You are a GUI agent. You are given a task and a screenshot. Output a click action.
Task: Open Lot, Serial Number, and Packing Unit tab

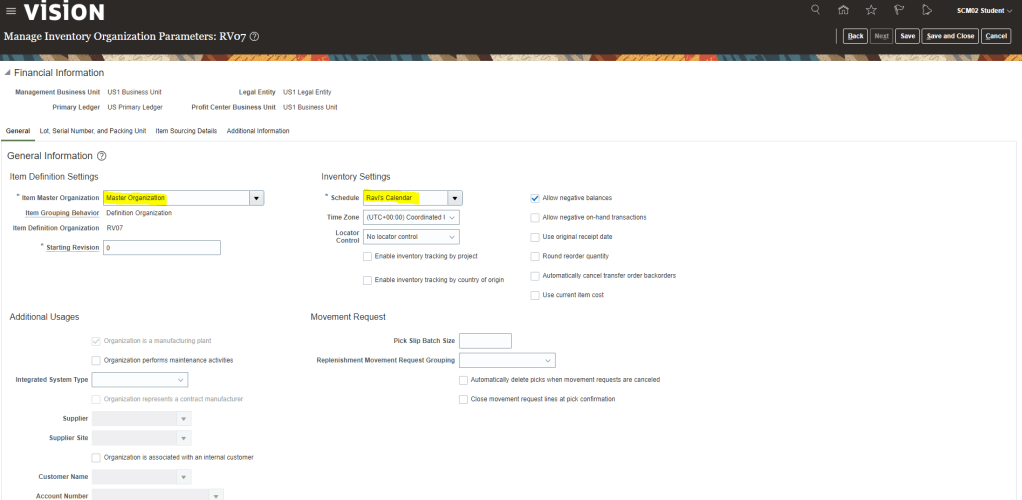(93, 131)
